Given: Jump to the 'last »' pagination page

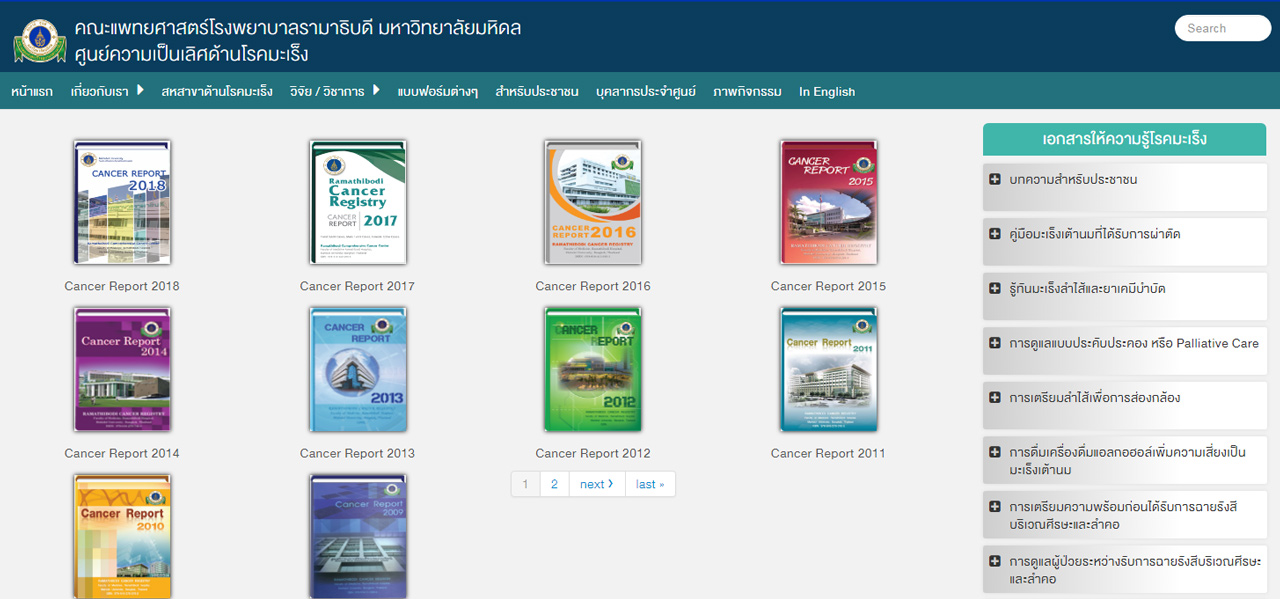Looking at the screenshot, I should point(650,484).
